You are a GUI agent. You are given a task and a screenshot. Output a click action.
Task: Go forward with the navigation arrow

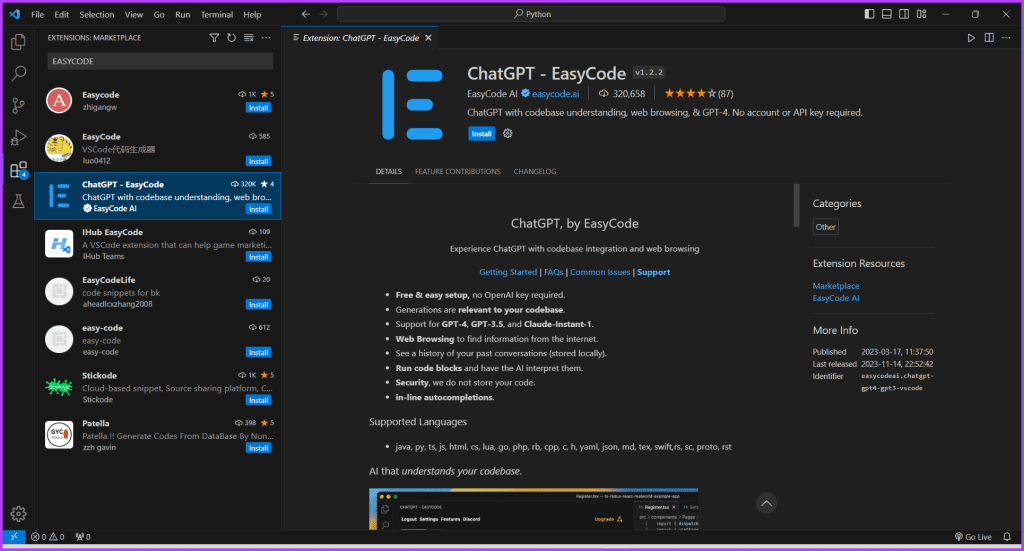coord(323,14)
